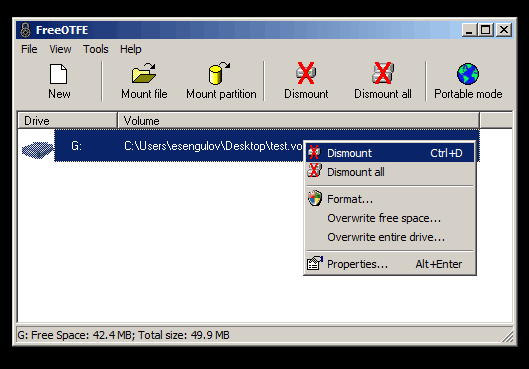Minimize the FreeOTFE window
Viewport: 529px width, 369px height.
click(469, 30)
